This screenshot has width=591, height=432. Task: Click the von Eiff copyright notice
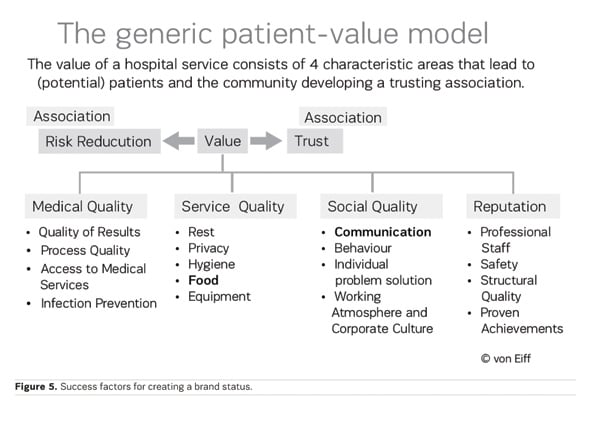[506, 358]
